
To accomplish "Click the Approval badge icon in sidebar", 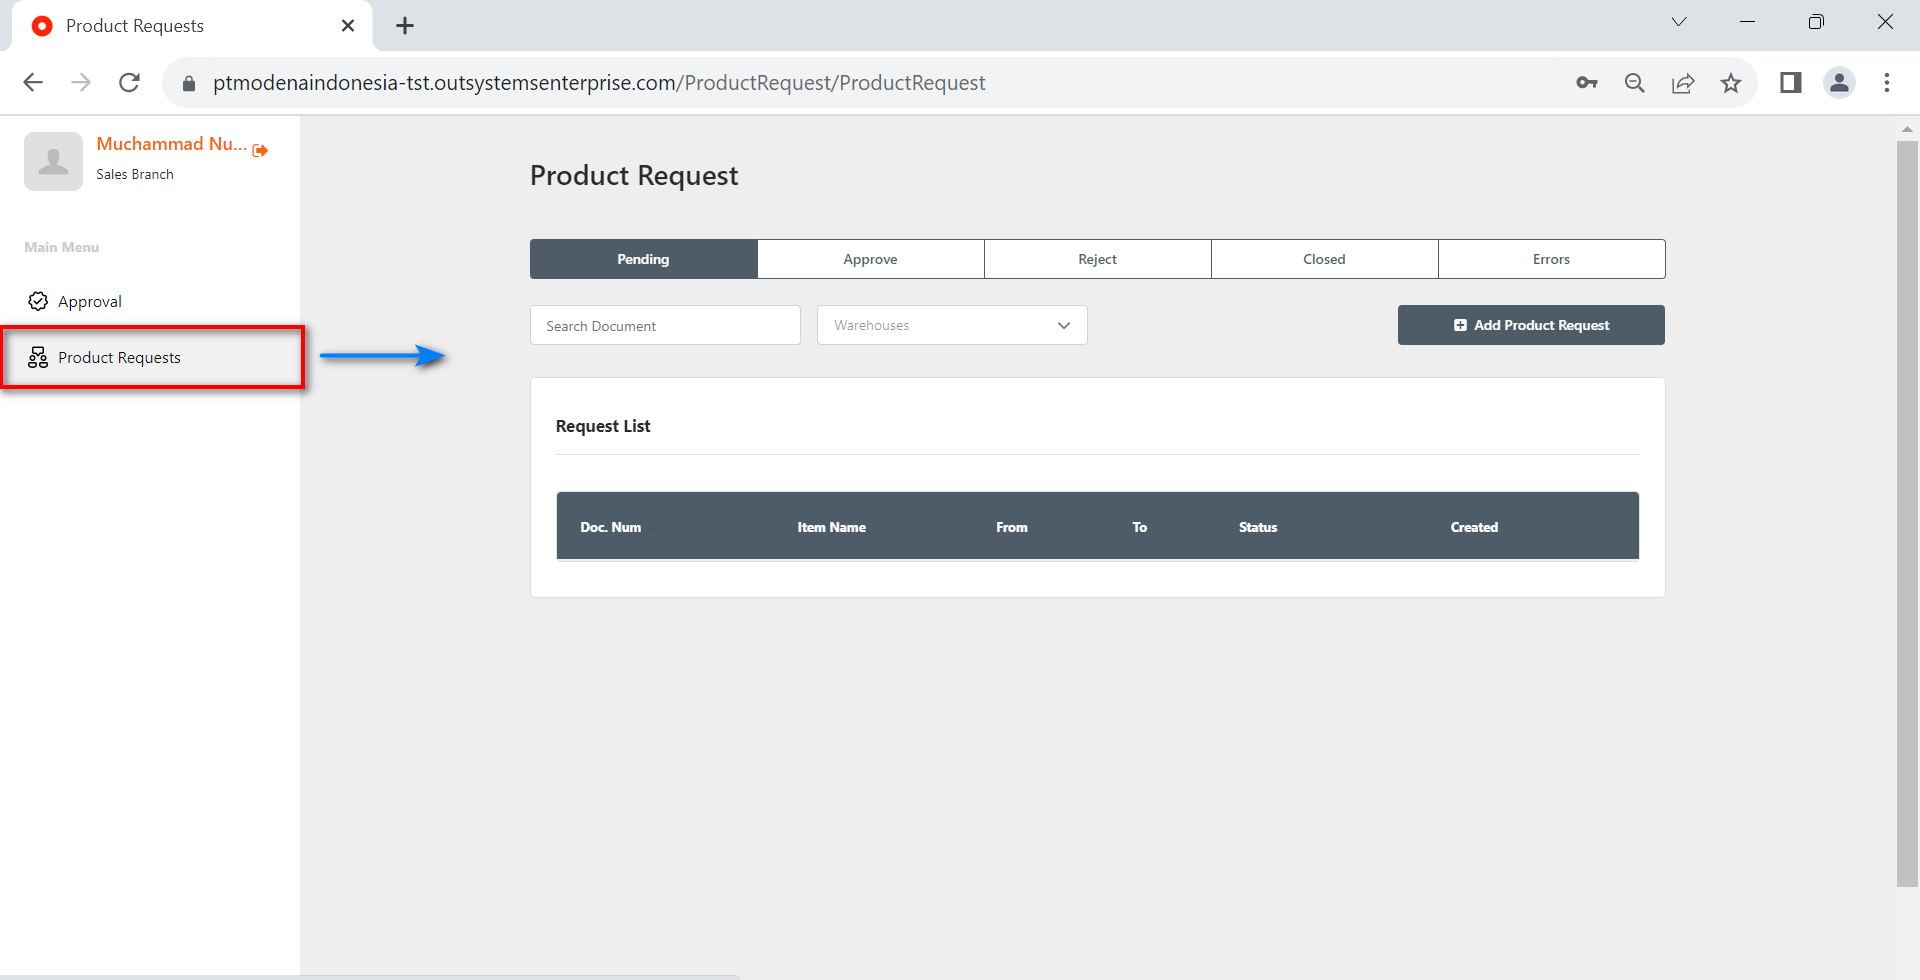I will (38, 301).
